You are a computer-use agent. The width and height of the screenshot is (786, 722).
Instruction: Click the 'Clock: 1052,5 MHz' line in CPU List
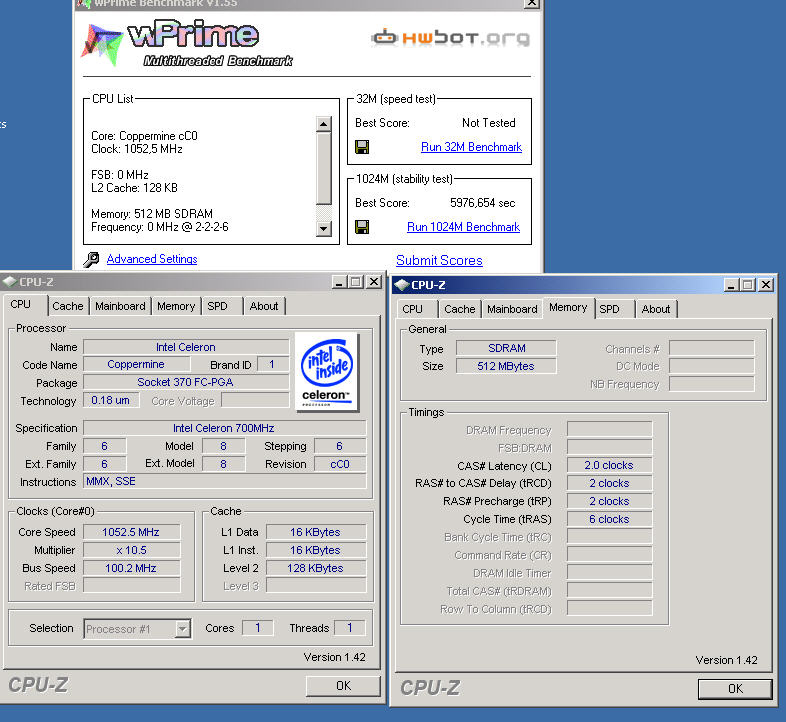coord(137,149)
